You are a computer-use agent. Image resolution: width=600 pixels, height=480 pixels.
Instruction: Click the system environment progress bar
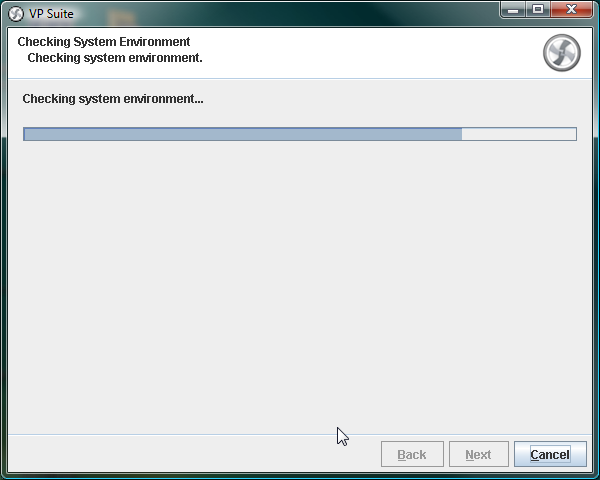pos(300,134)
